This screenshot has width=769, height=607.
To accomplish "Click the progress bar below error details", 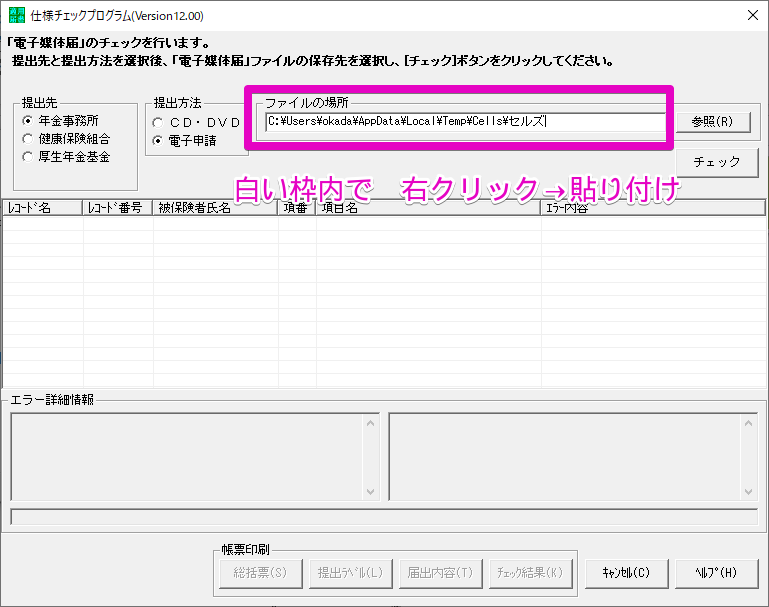I will click(x=384, y=517).
